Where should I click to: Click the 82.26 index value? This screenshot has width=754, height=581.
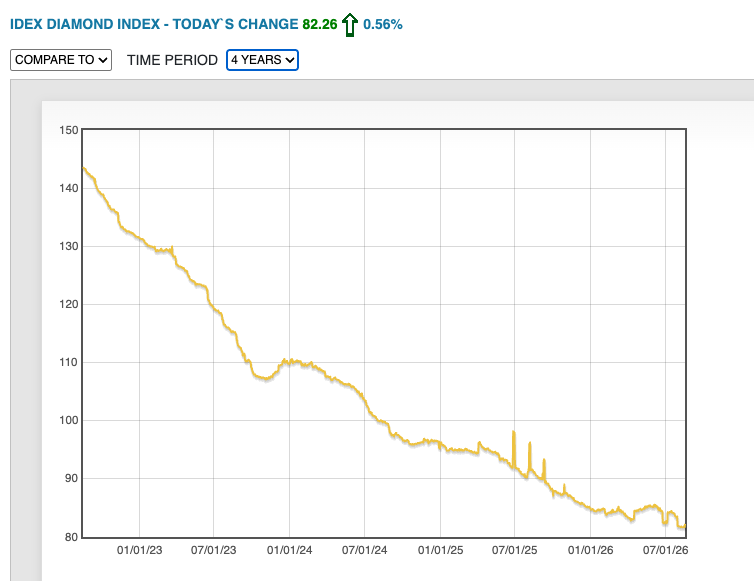pos(320,25)
